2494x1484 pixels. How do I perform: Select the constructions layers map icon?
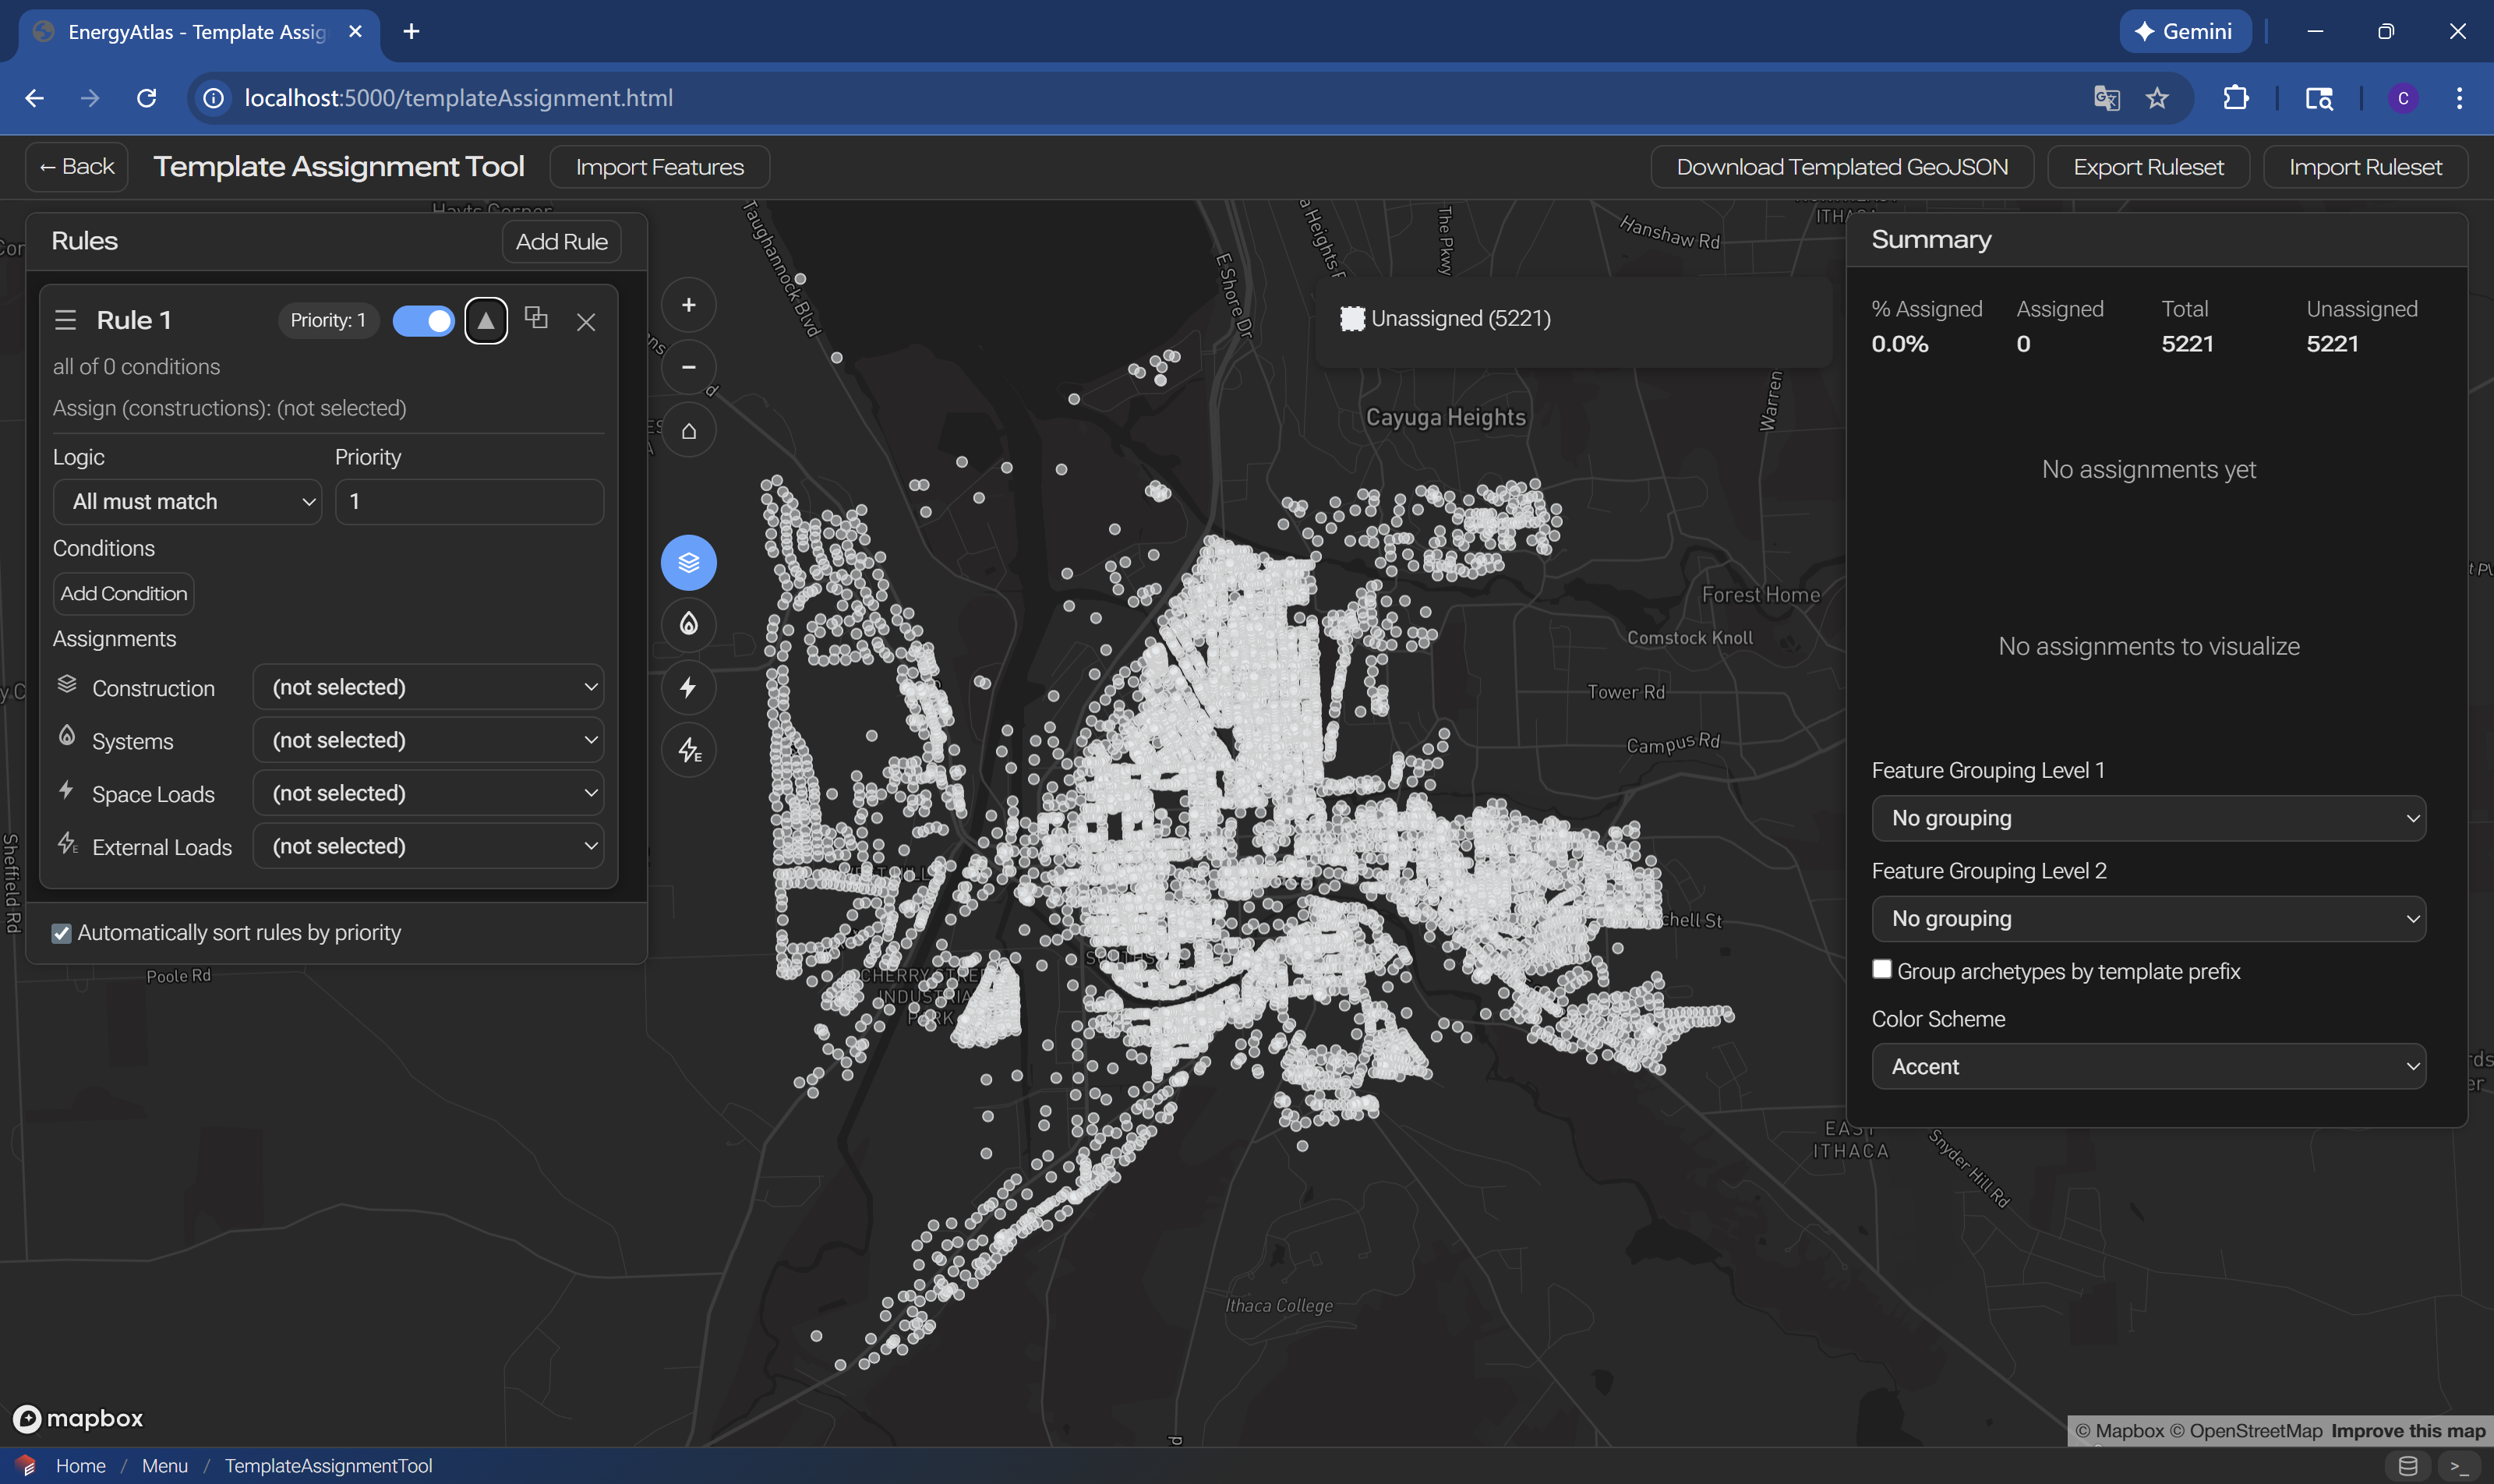(688, 562)
